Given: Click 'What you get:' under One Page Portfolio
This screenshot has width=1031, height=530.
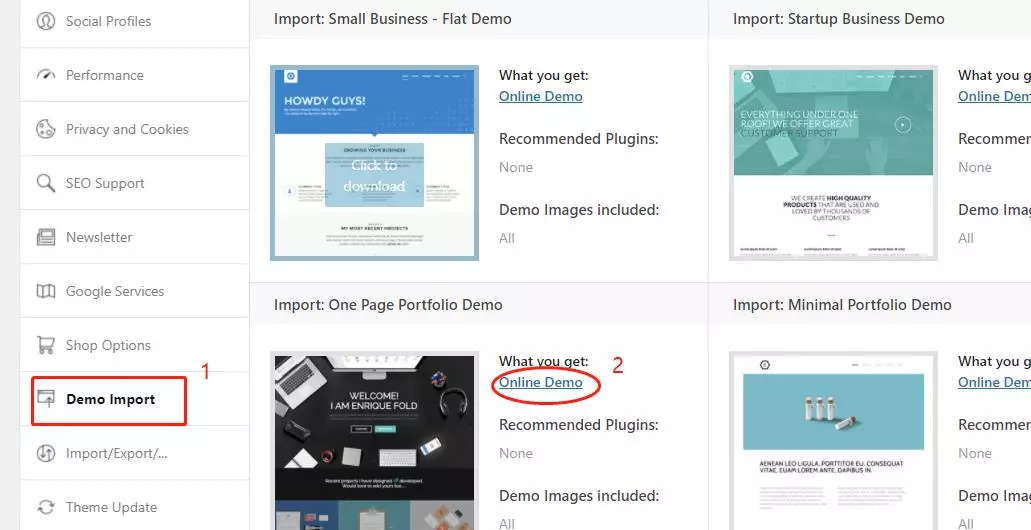Looking at the screenshot, I should coord(544,361).
